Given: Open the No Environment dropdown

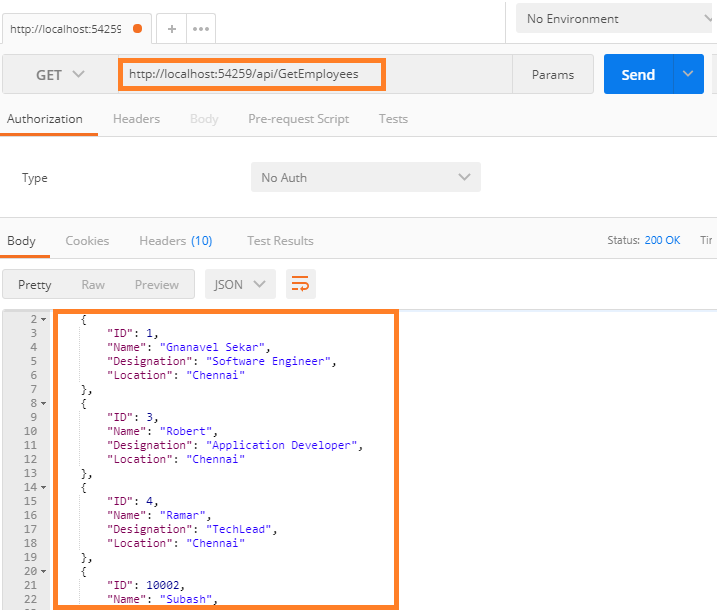Looking at the screenshot, I should (615, 19).
